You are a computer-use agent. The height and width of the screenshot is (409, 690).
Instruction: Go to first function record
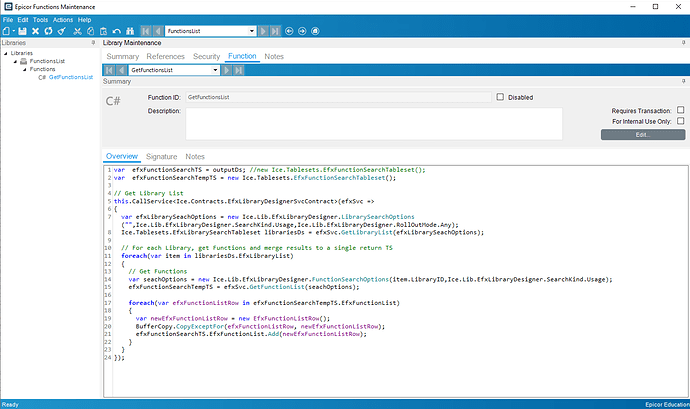[x=109, y=70]
